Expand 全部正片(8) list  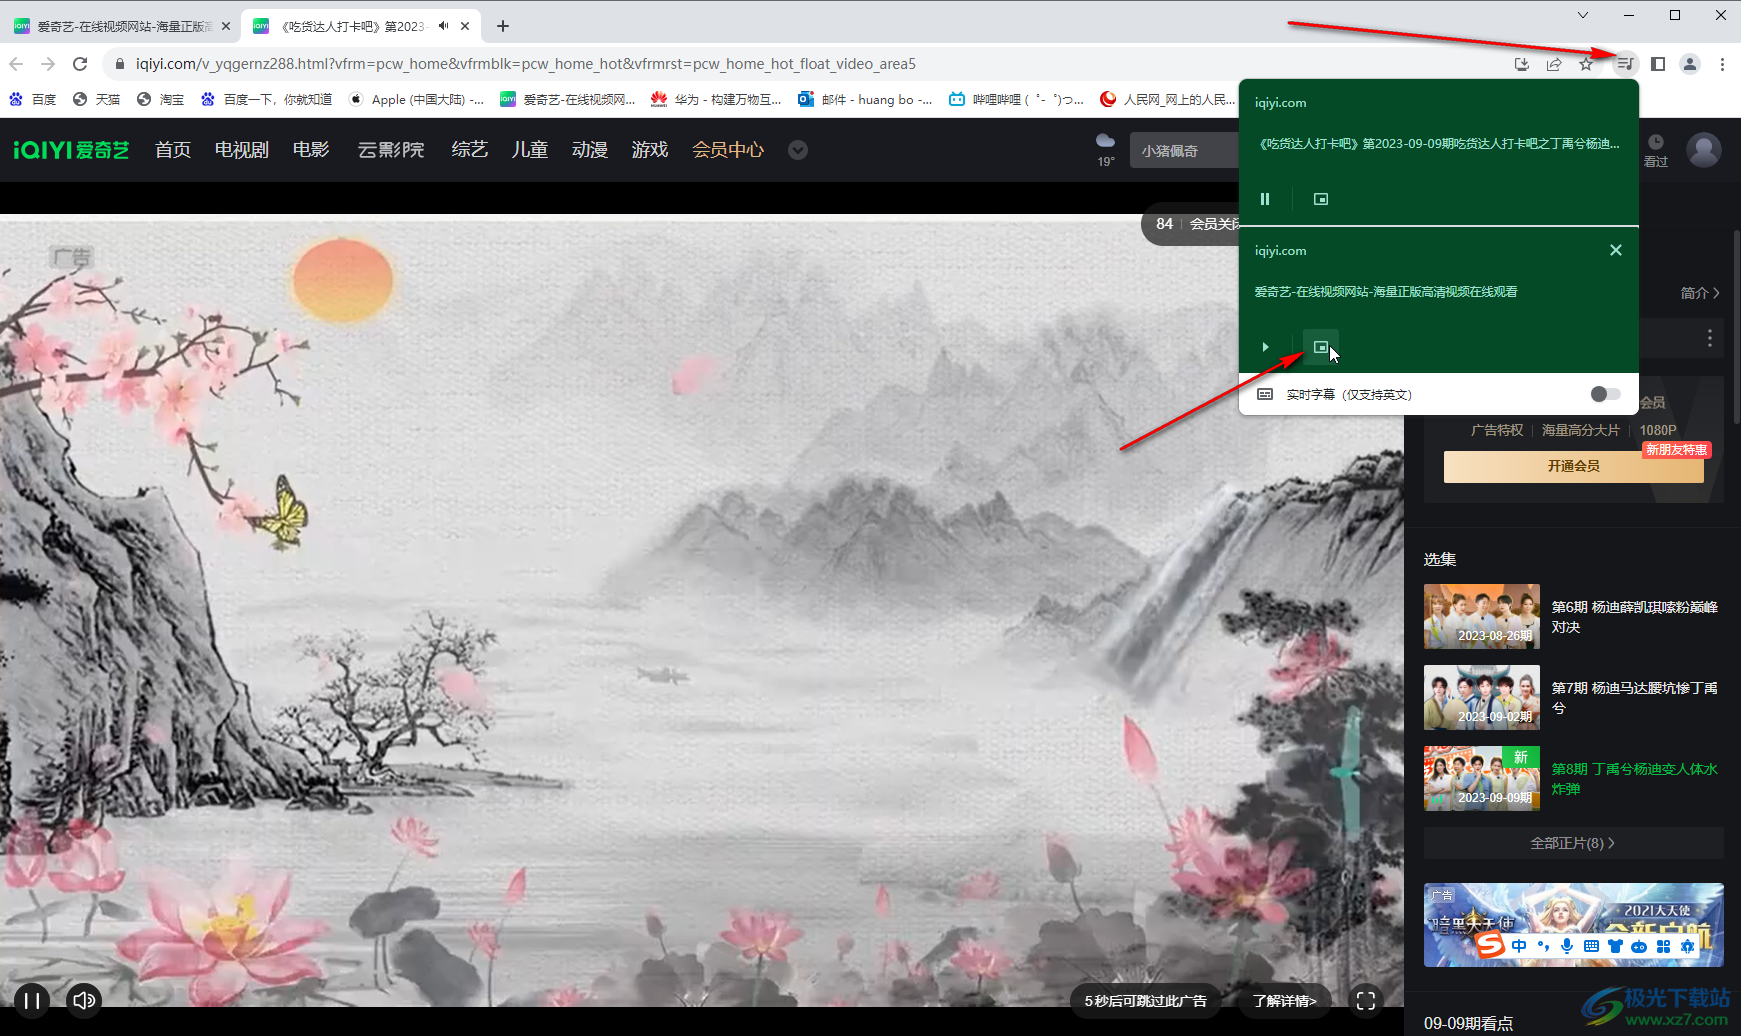[1573, 843]
